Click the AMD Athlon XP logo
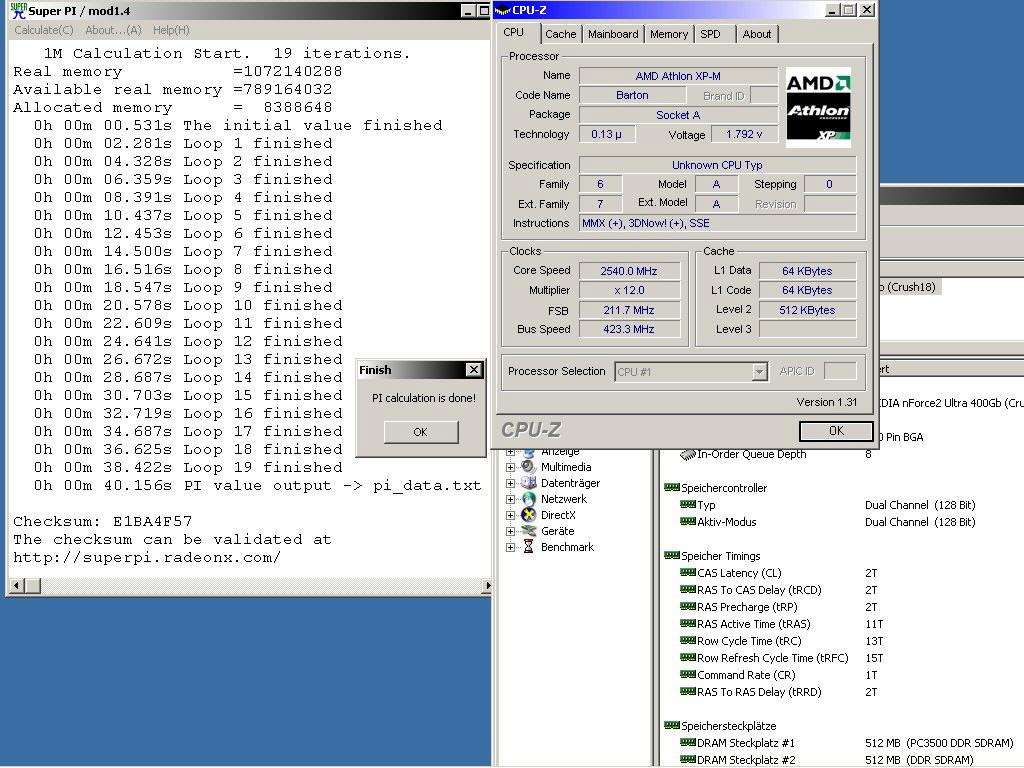 [x=818, y=106]
